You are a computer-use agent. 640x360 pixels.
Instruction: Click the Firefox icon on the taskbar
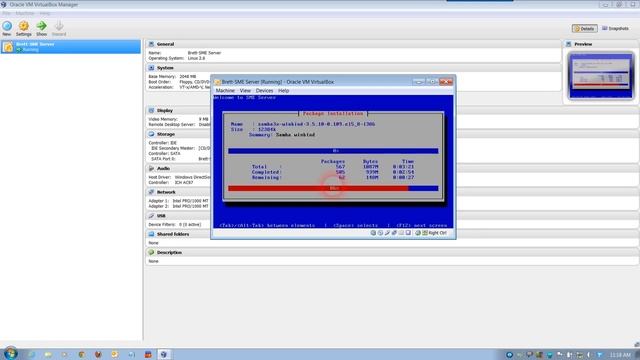tap(98, 354)
